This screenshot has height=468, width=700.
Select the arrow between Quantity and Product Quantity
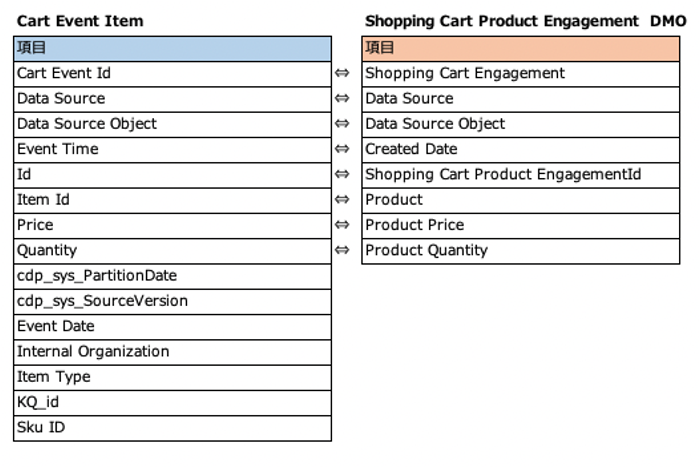pyautogui.click(x=342, y=250)
